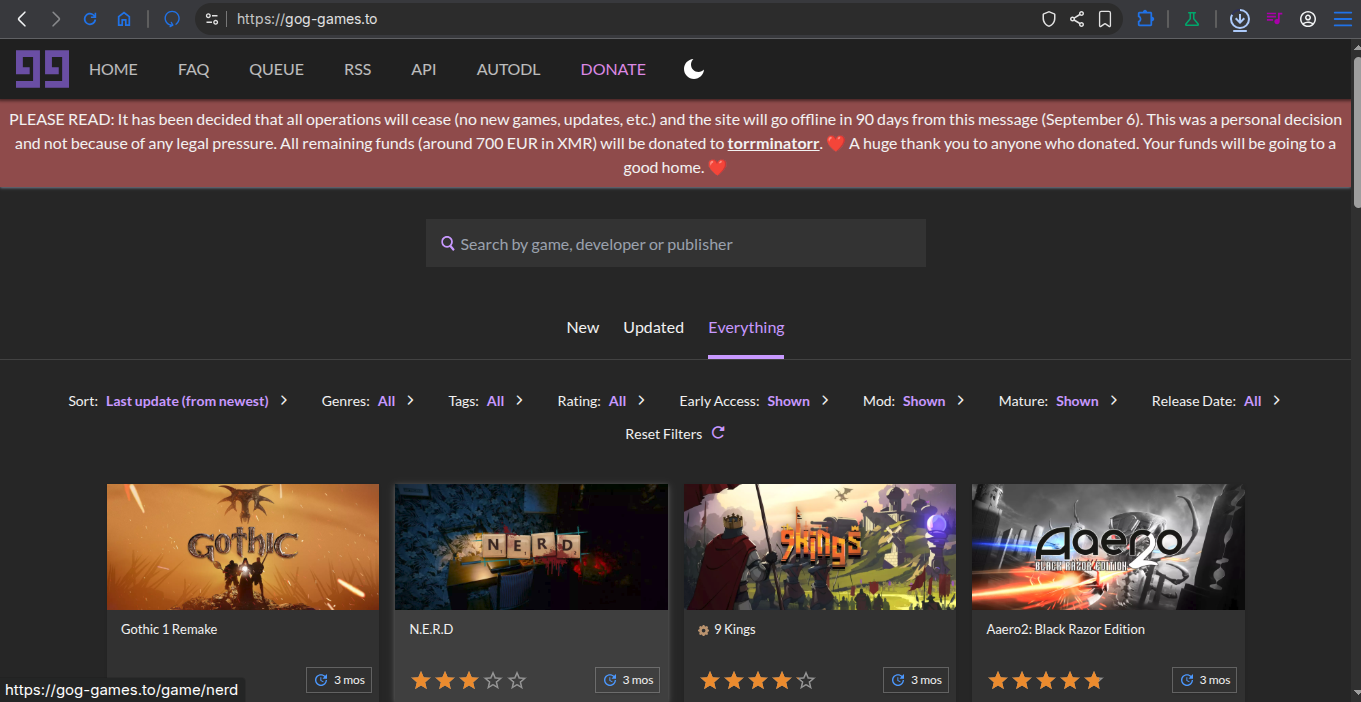Click the Aaero2 cover thumbnail
The image size is (1361, 702).
tap(1108, 547)
